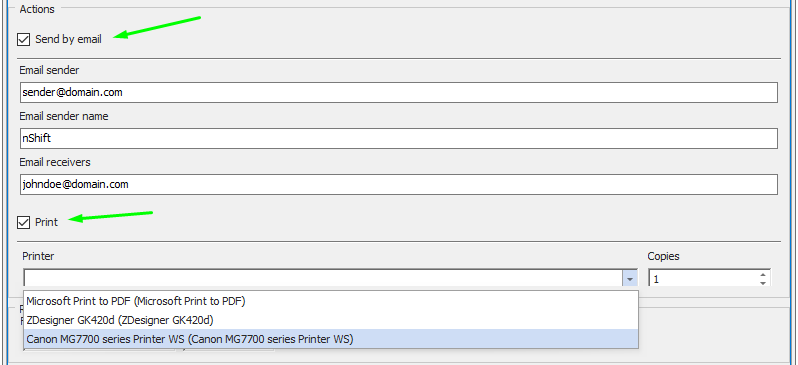Click johndoe@domain.com in receivers field
This screenshot has height=365, width=798.
point(75,184)
